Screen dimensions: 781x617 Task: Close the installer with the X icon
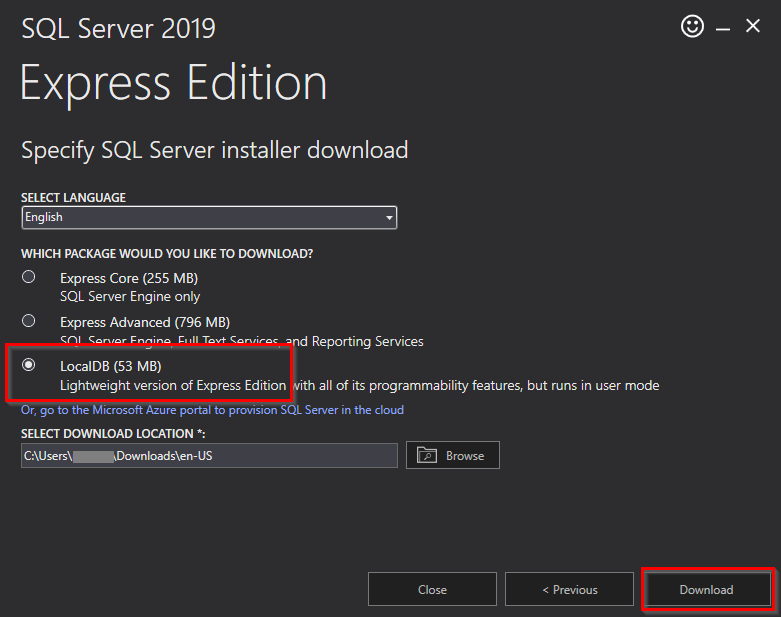753,27
